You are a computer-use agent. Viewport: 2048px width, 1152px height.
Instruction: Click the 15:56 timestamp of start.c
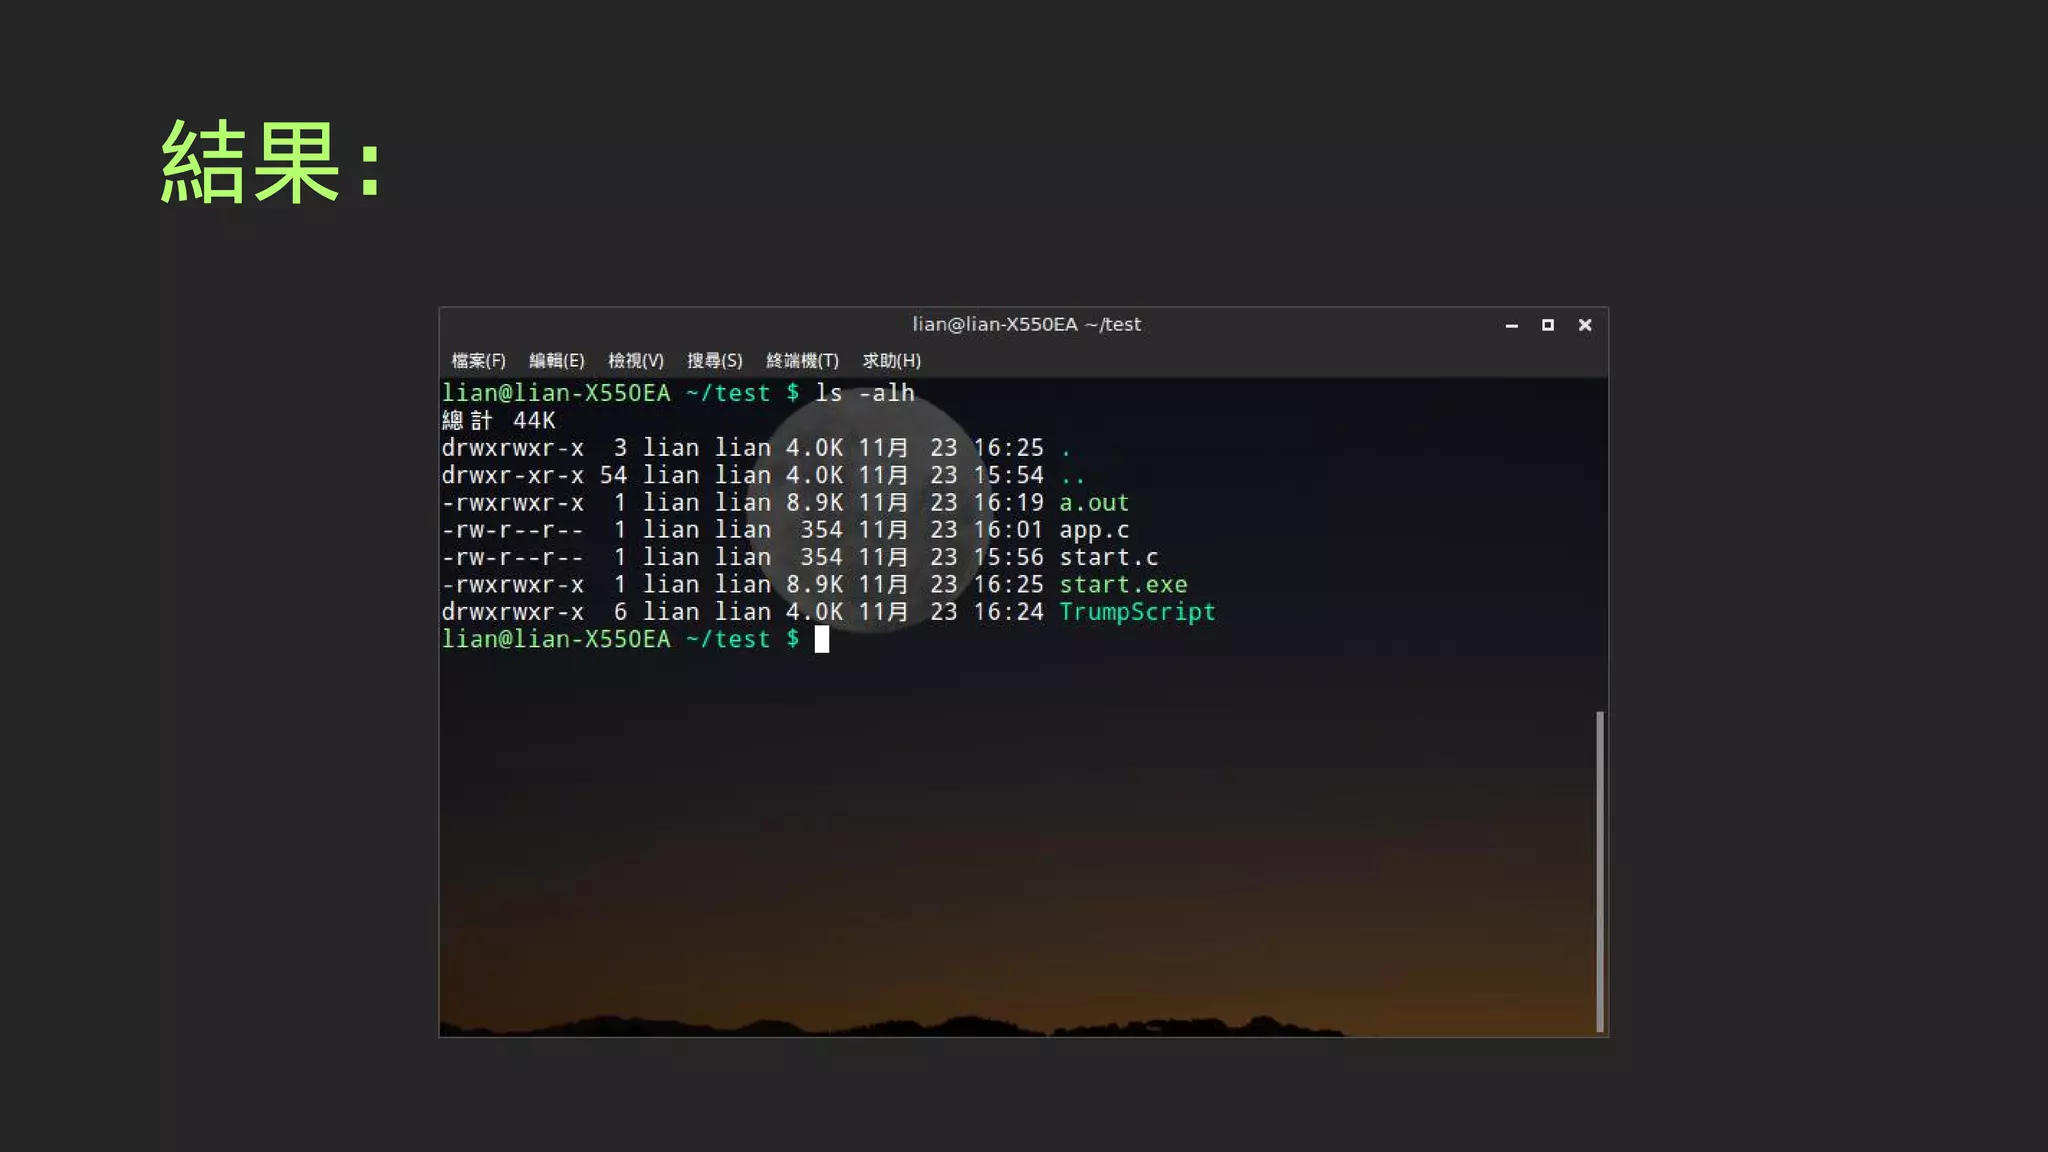point(1008,557)
